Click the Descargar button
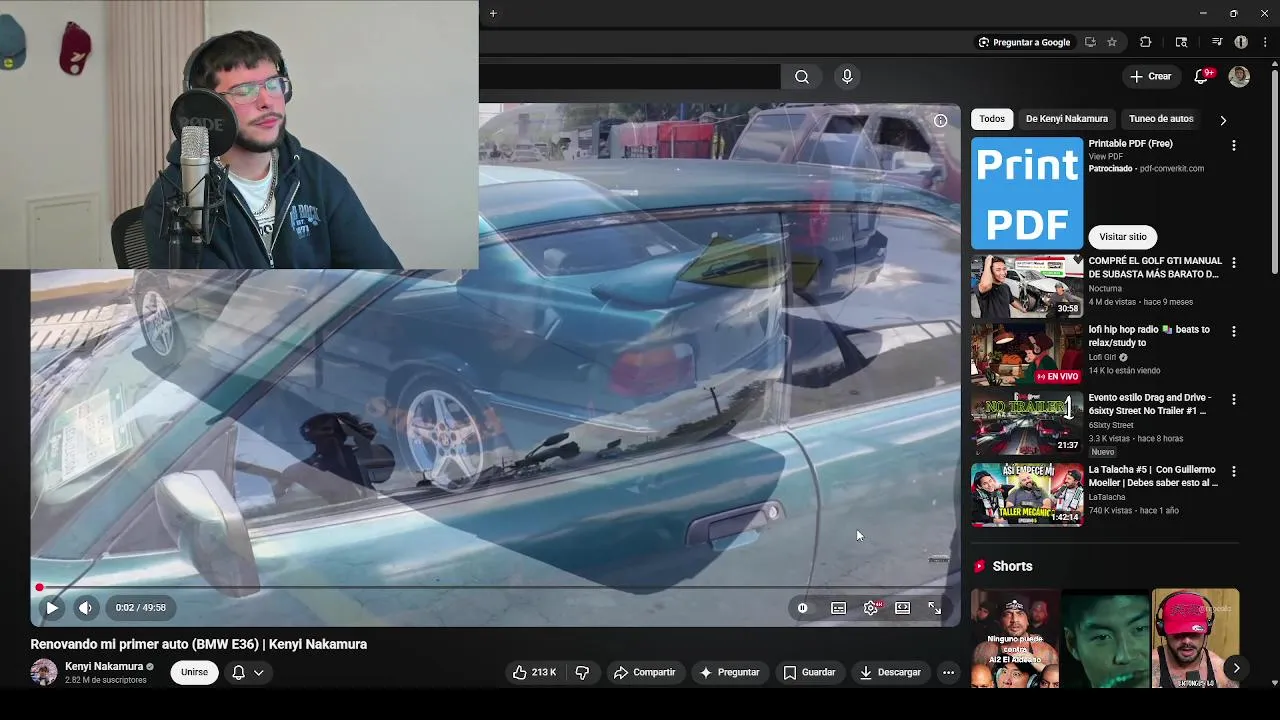This screenshot has height=720, width=1280. [890, 672]
